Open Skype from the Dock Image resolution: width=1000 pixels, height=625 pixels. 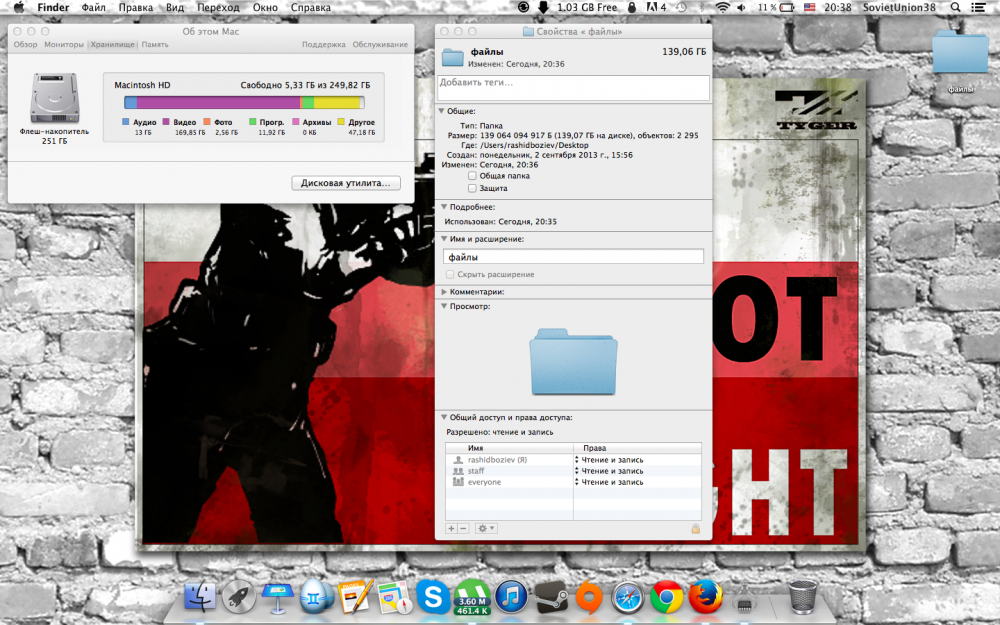pos(433,597)
